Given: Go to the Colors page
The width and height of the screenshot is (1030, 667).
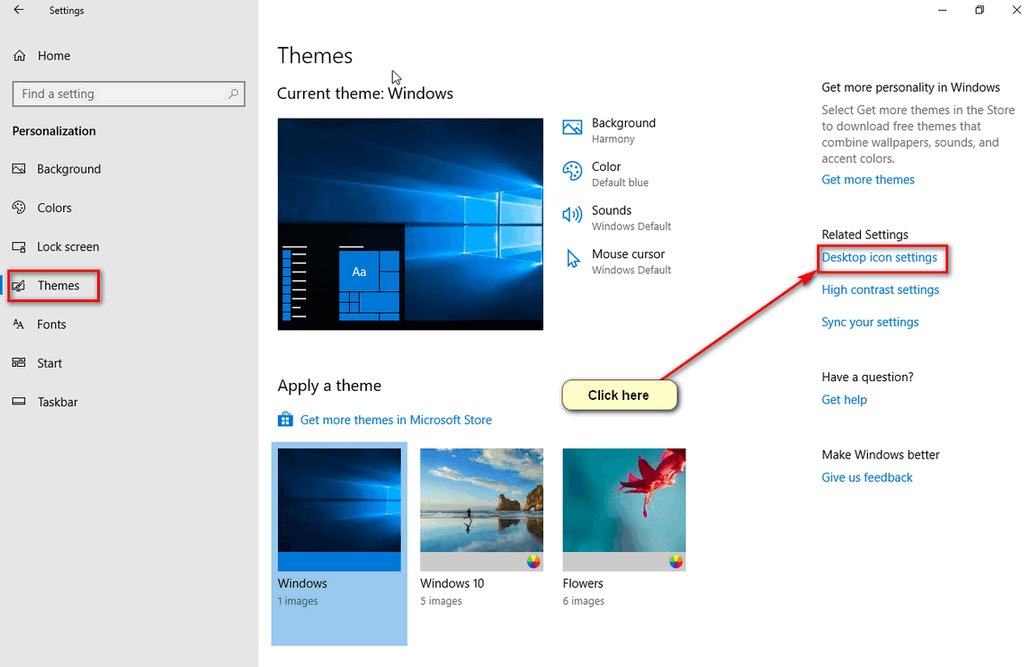Looking at the screenshot, I should [55, 208].
